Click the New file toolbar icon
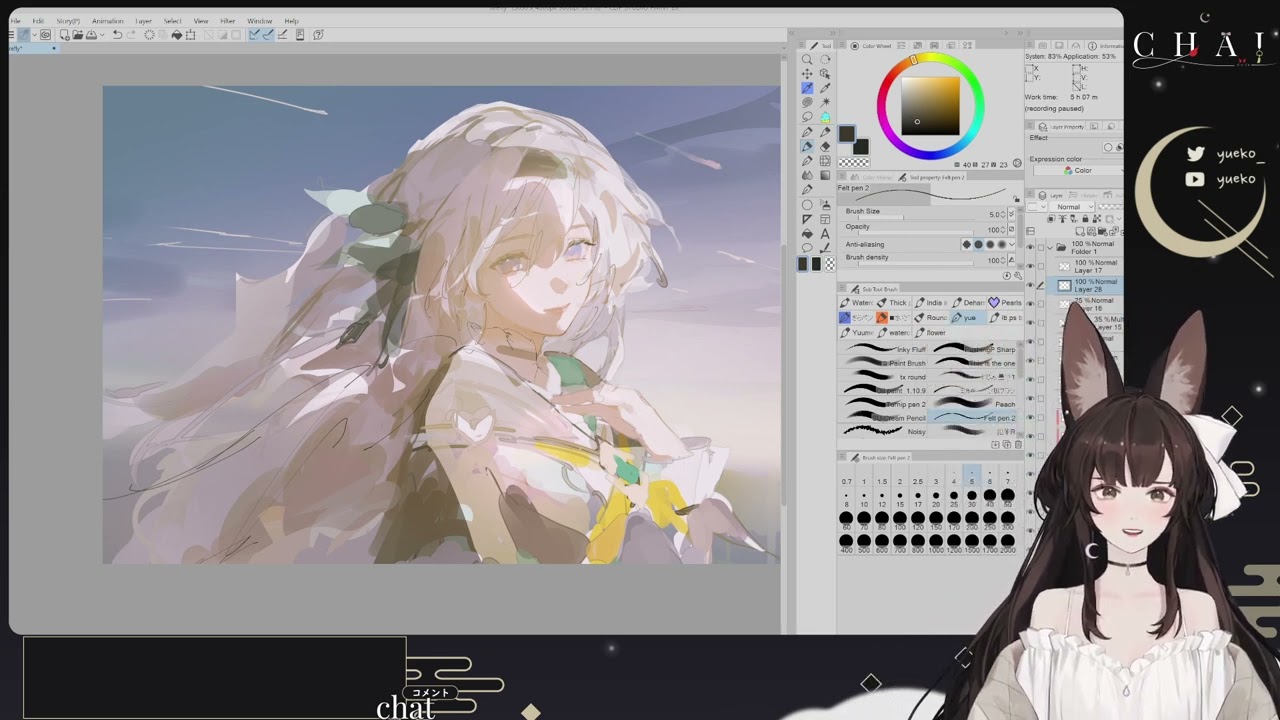Image resolution: width=1280 pixels, height=720 pixels. tap(65, 35)
